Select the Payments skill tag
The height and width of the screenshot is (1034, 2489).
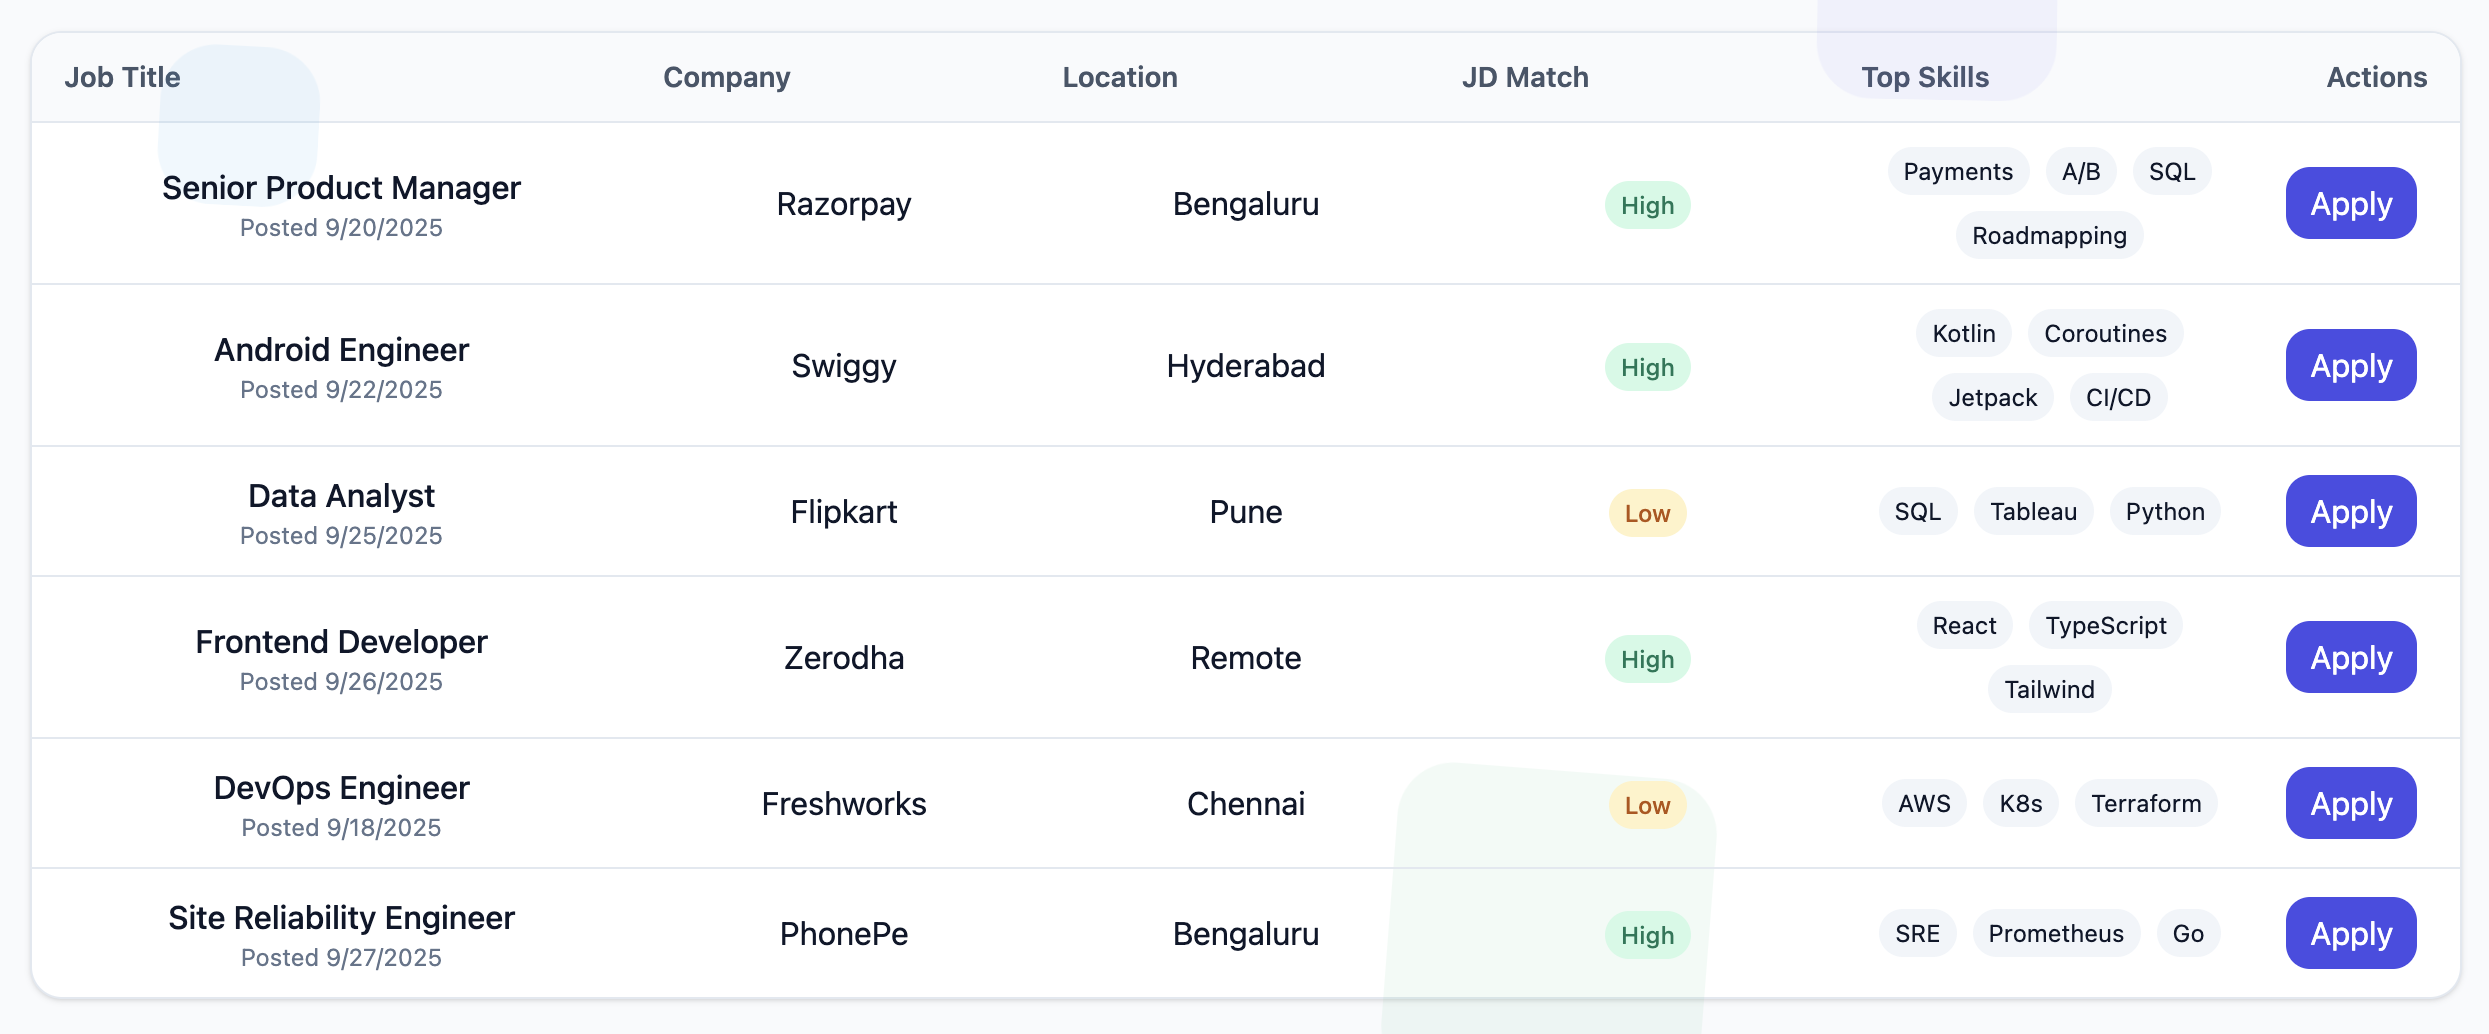(1957, 171)
